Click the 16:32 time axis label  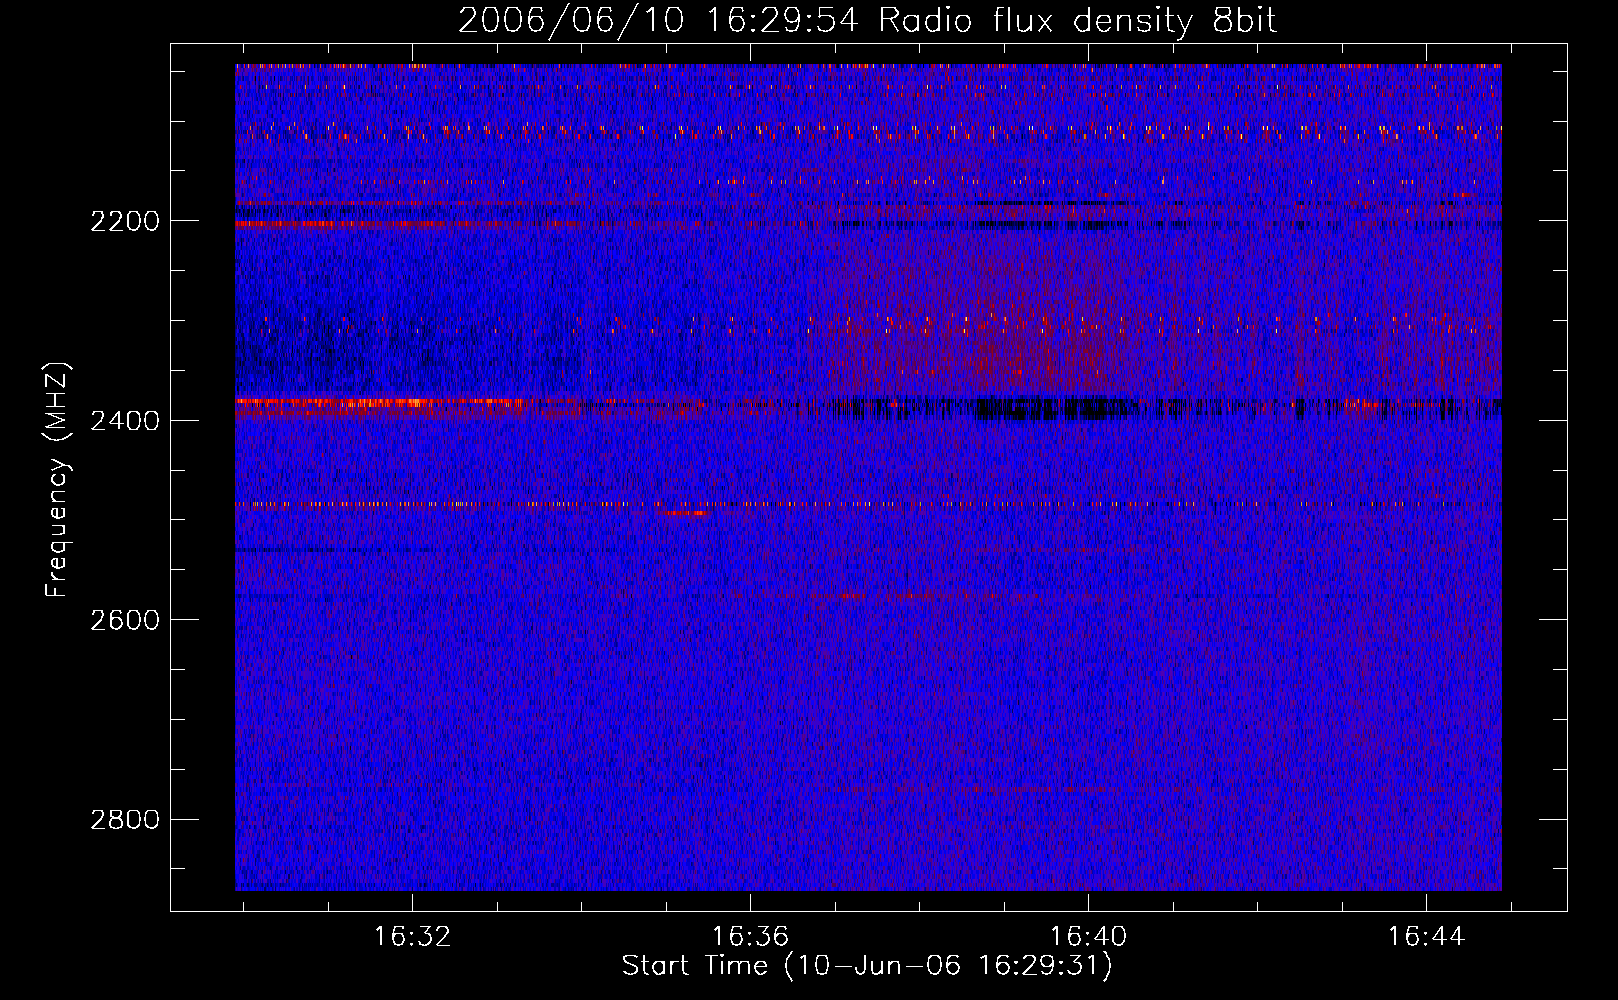coord(412,937)
